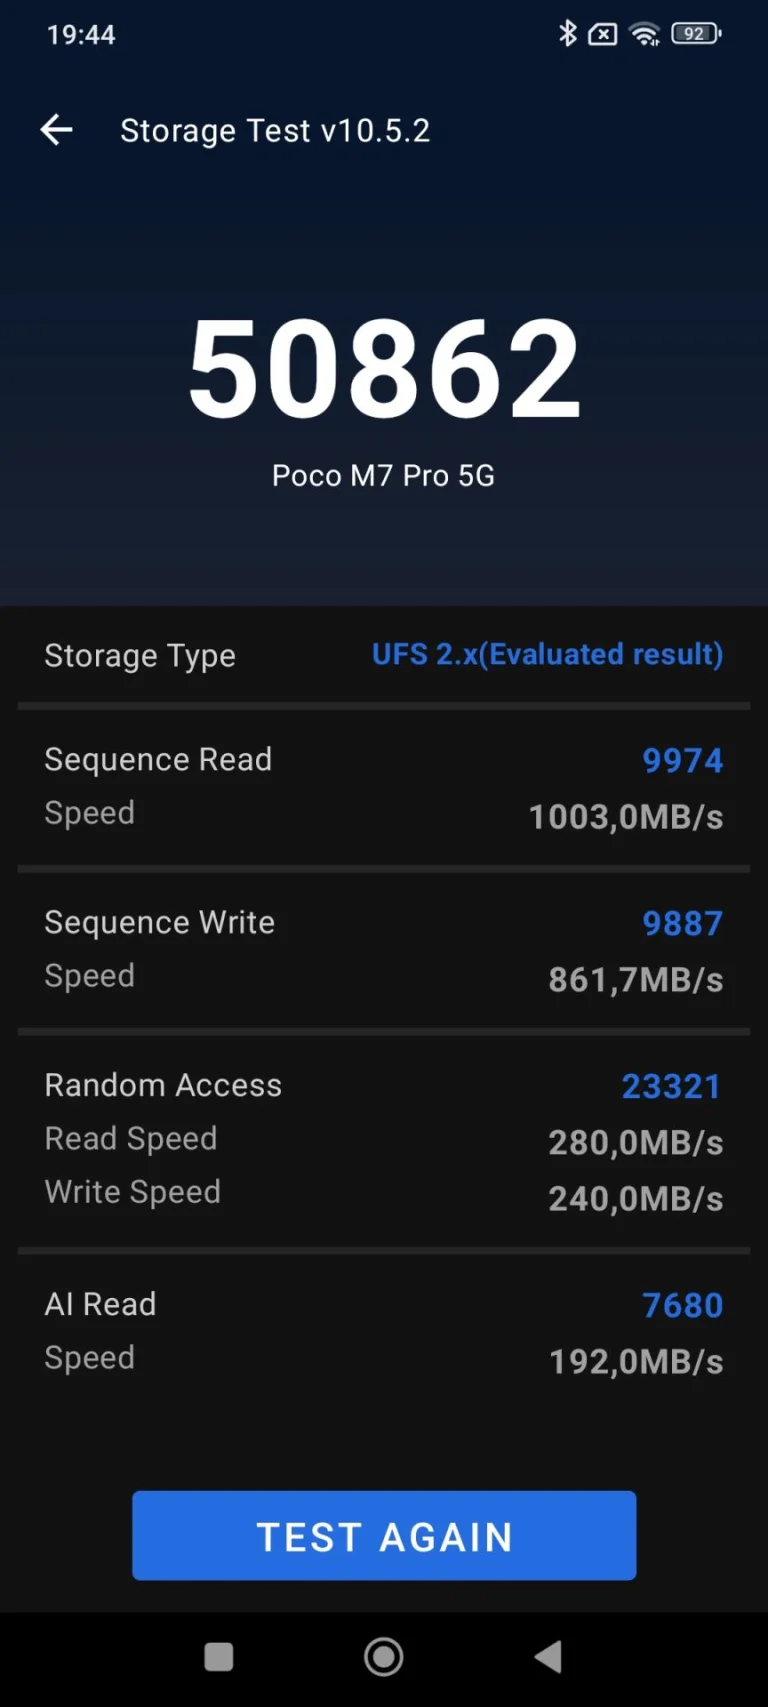Screen dimensions: 768x1707
Task: Tap the Storage Type row label
Action: (140, 655)
